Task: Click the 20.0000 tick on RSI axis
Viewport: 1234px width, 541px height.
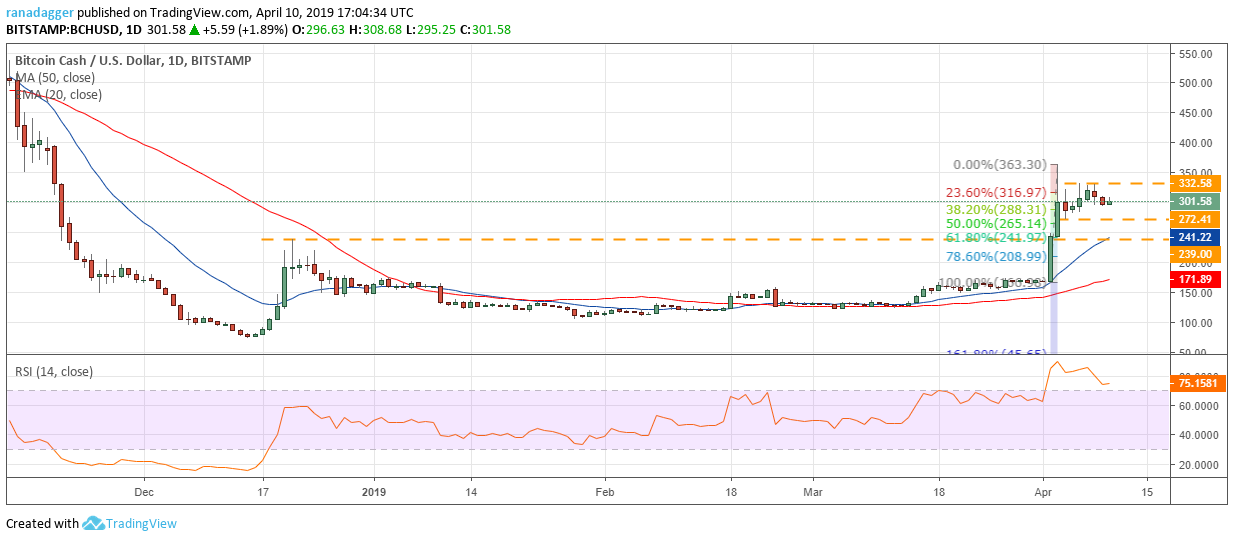Action: point(1198,465)
